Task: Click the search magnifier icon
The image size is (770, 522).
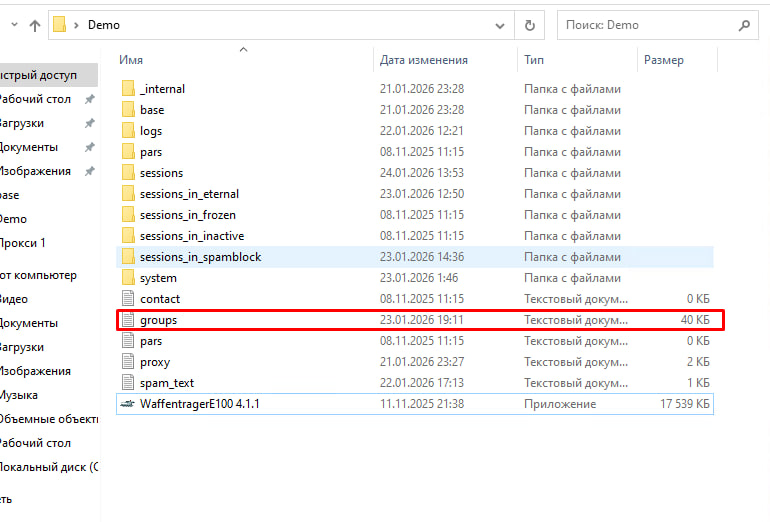Action: (x=744, y=25)
